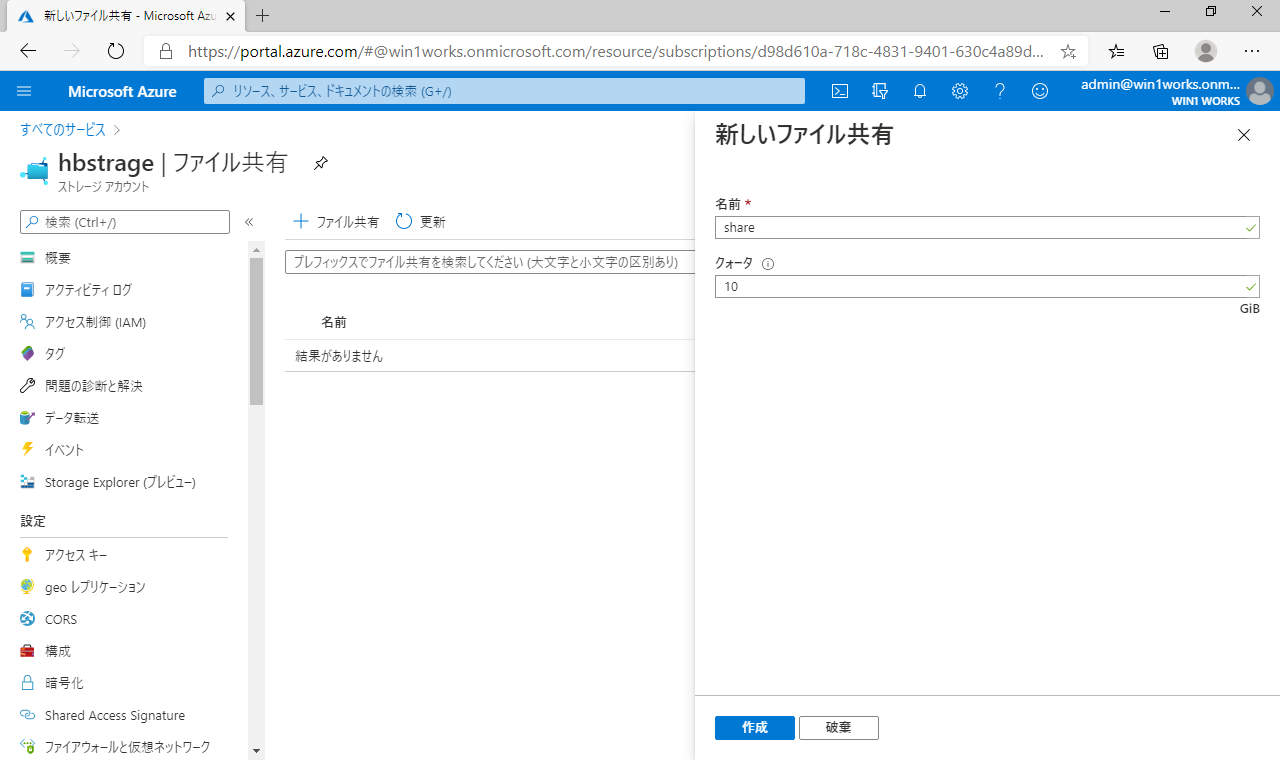Launch Cloud Shell from the top bar
Image resolution: width=1280 pixels, height=760 pixels.
click(x=840, y=91)
